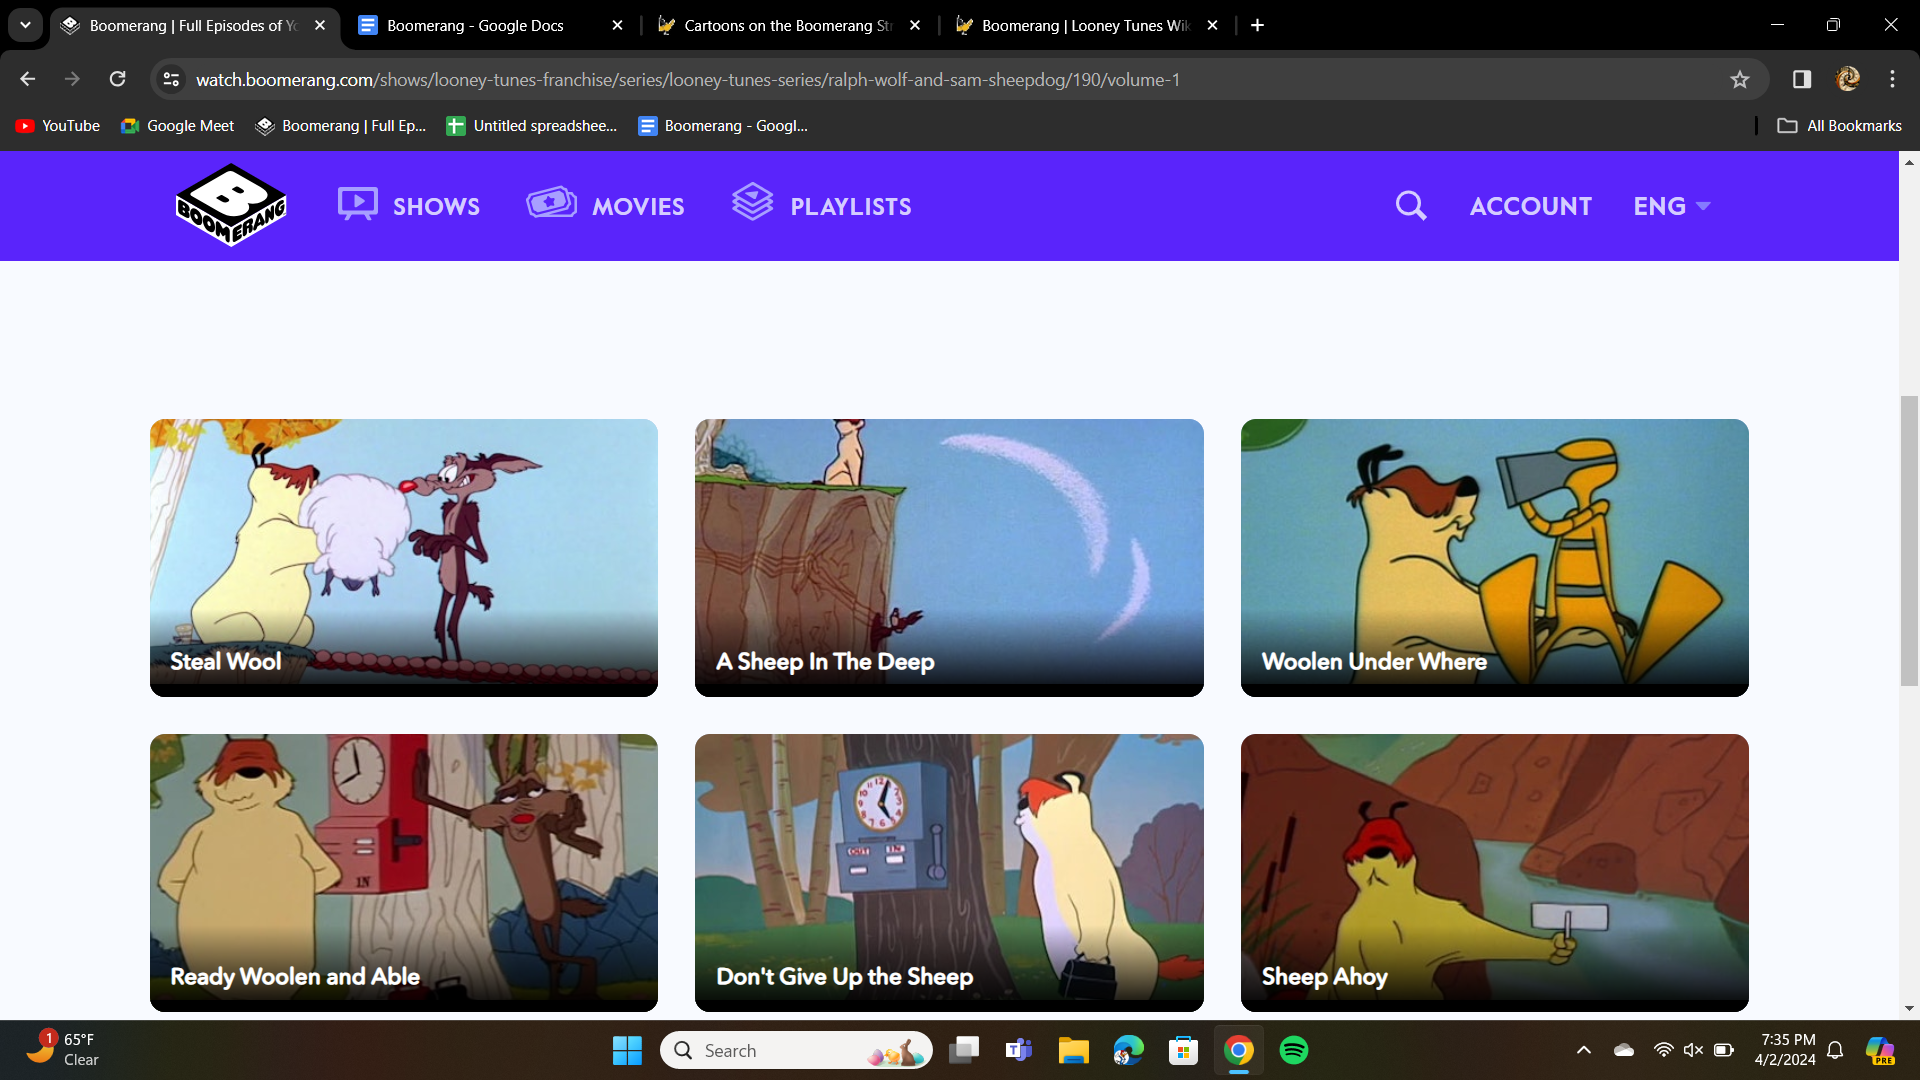Expand the tab search dropdown arrow
1920x1080 pixels.
click(25, 25)
